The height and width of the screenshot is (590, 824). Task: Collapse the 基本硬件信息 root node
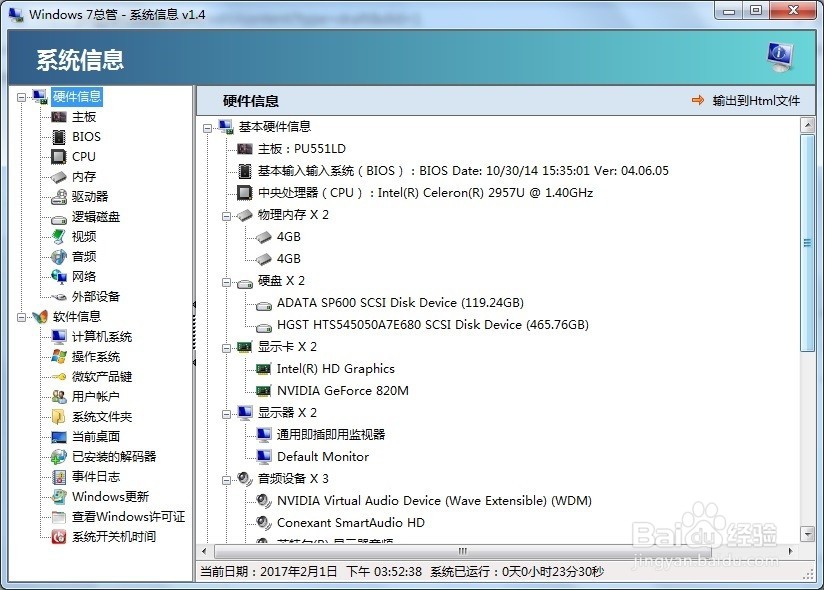click(208, 128)
